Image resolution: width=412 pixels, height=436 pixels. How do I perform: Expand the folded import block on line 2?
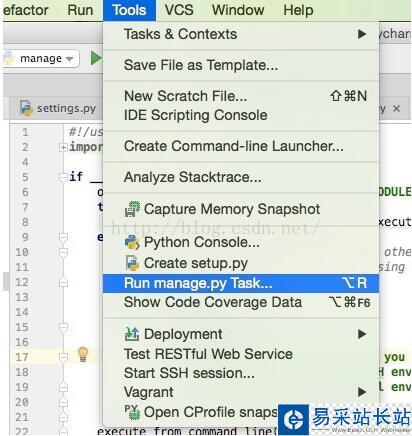click(63, 147)
